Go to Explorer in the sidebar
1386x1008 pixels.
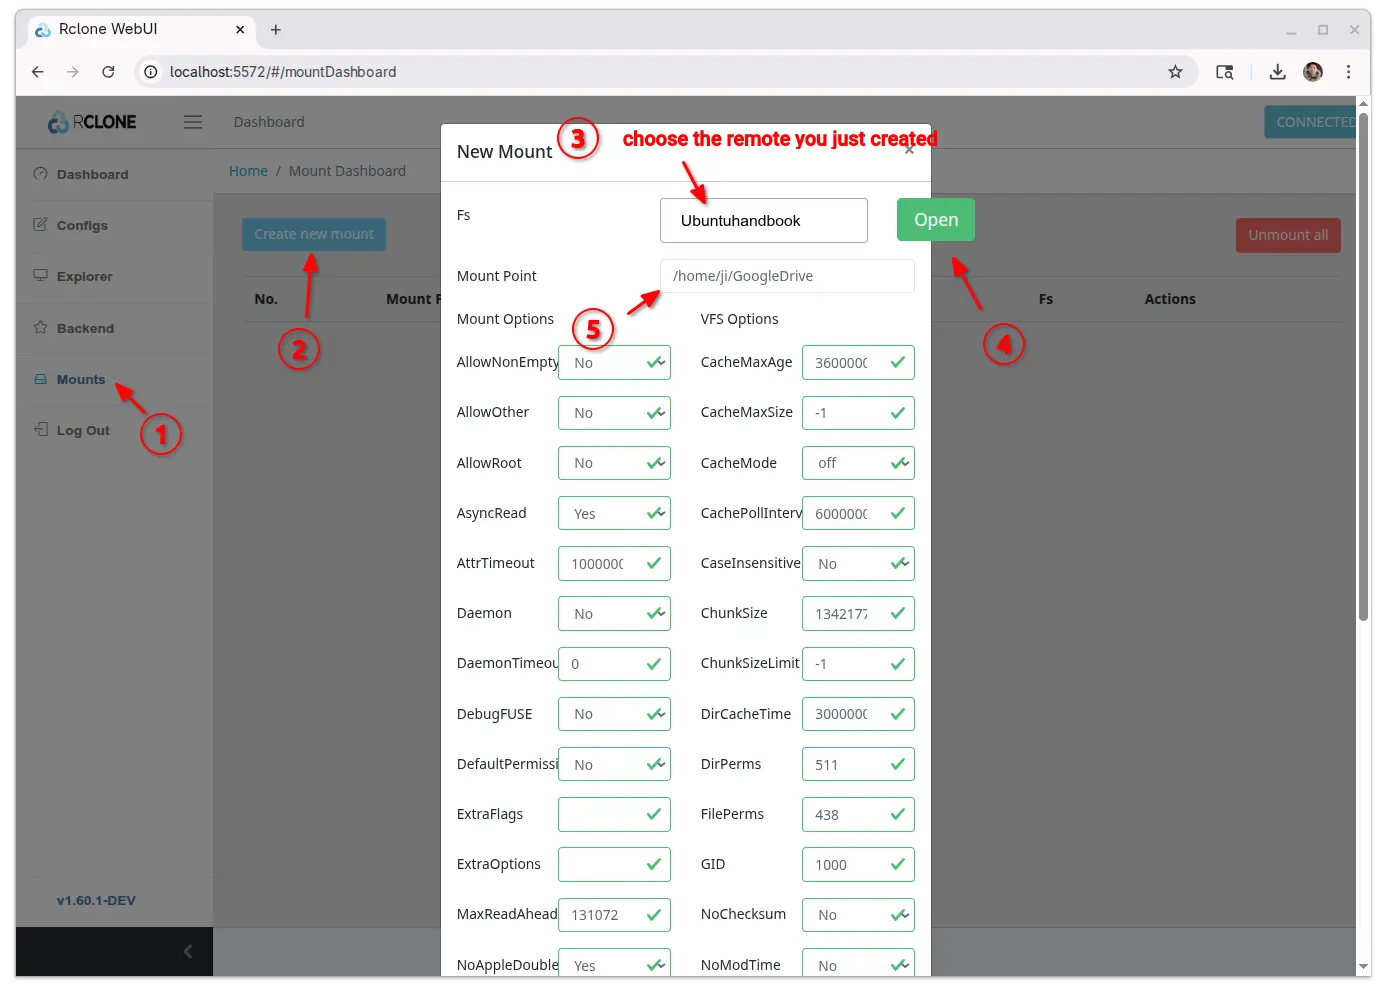(x=84, y=277)
